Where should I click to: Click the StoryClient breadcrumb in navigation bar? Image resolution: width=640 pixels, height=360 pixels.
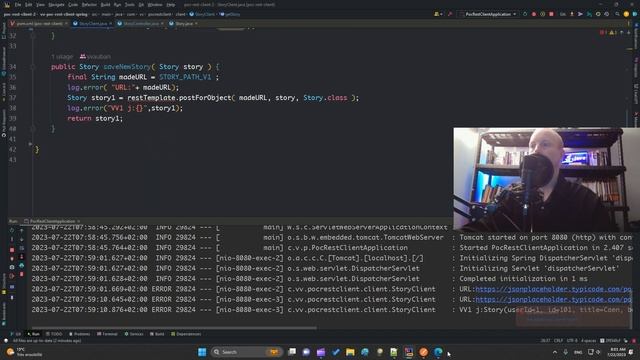coord(202,14)
